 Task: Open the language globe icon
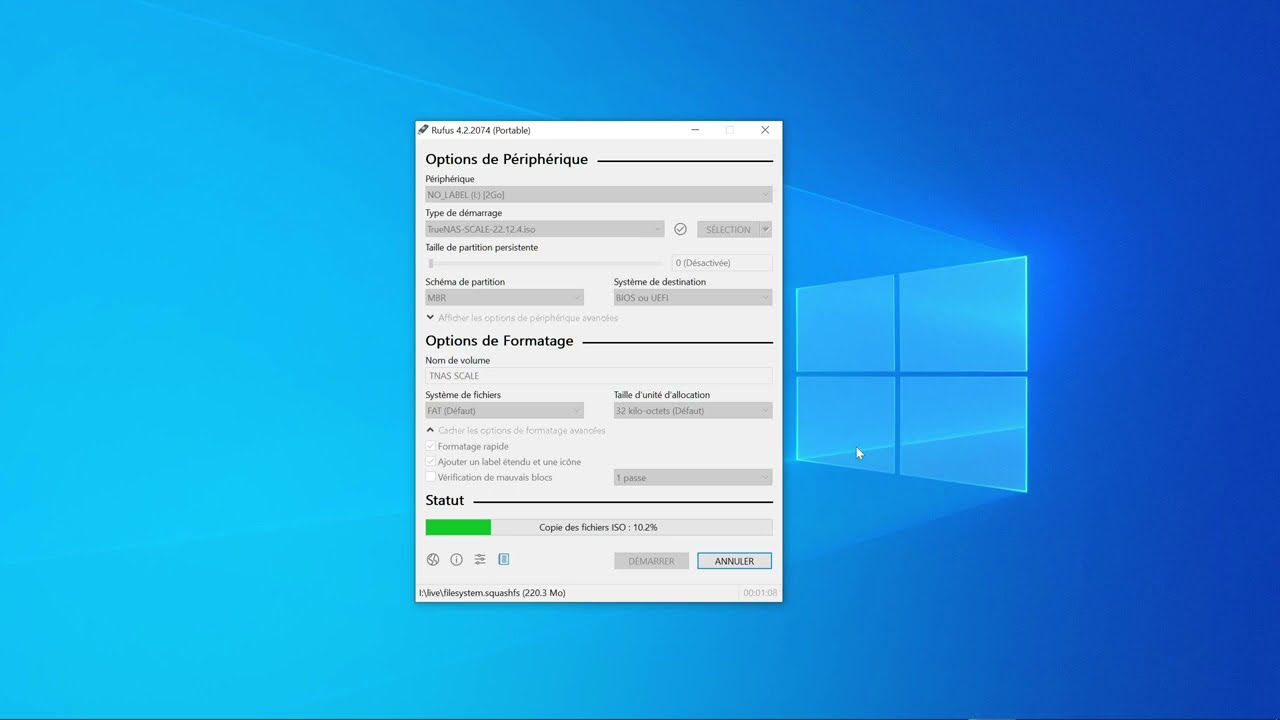(433, 560)
